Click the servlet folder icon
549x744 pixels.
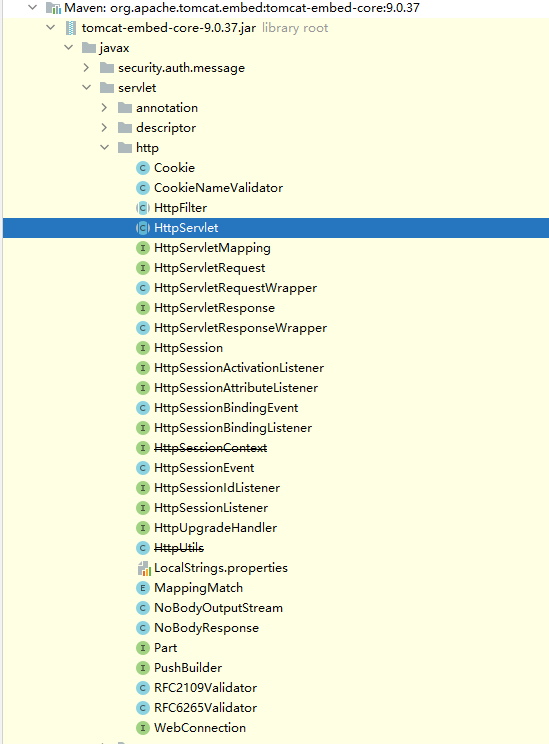point(107,88)
